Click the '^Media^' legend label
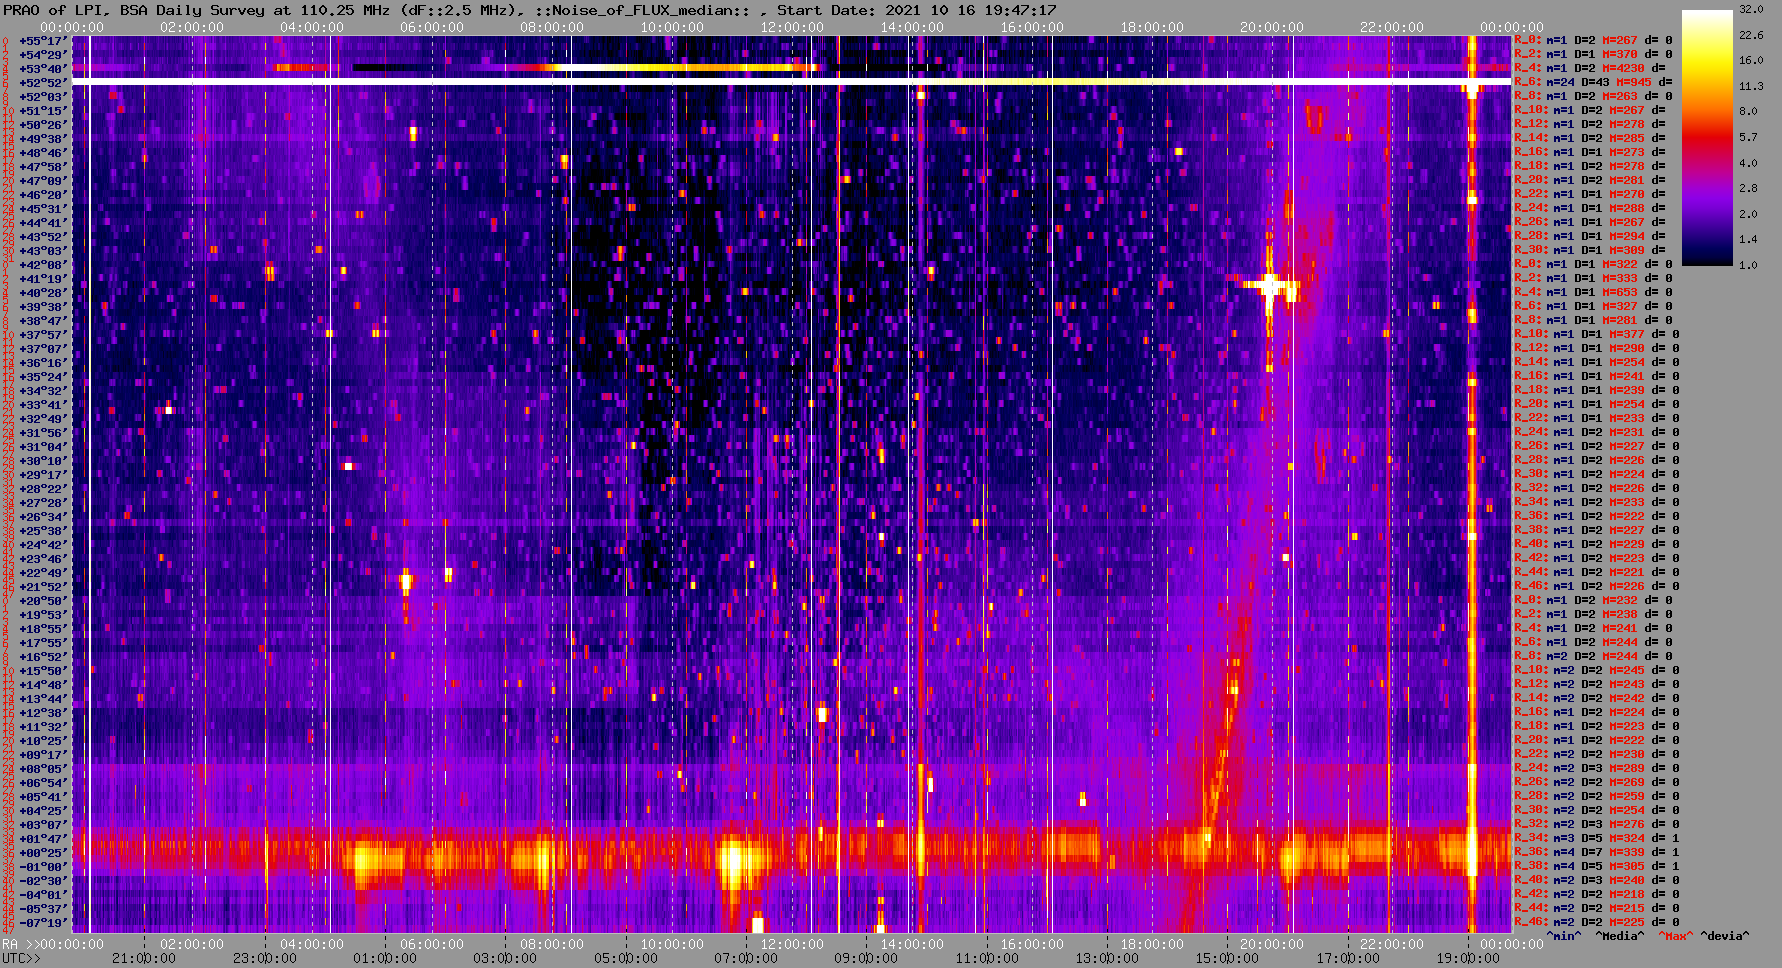This screenshot has width=1782, height=968. point(1619,937)
